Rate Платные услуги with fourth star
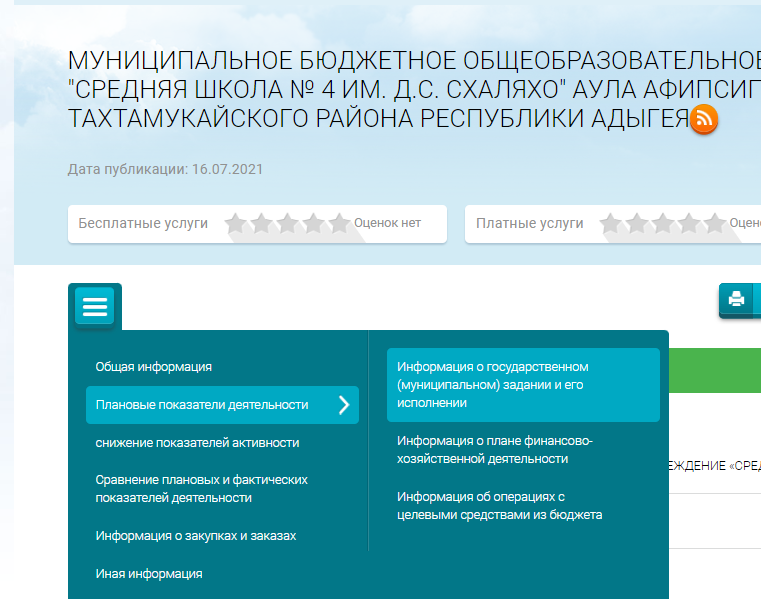 pos(689,223)
